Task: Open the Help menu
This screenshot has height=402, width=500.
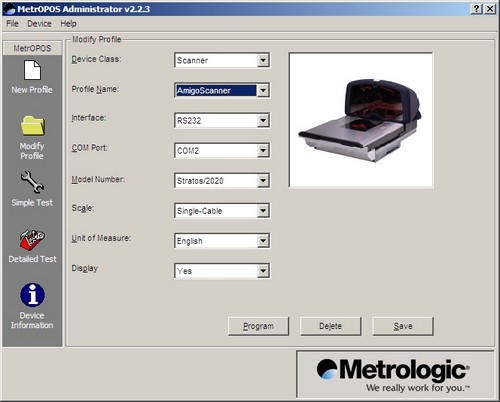Action: point(68,24)
